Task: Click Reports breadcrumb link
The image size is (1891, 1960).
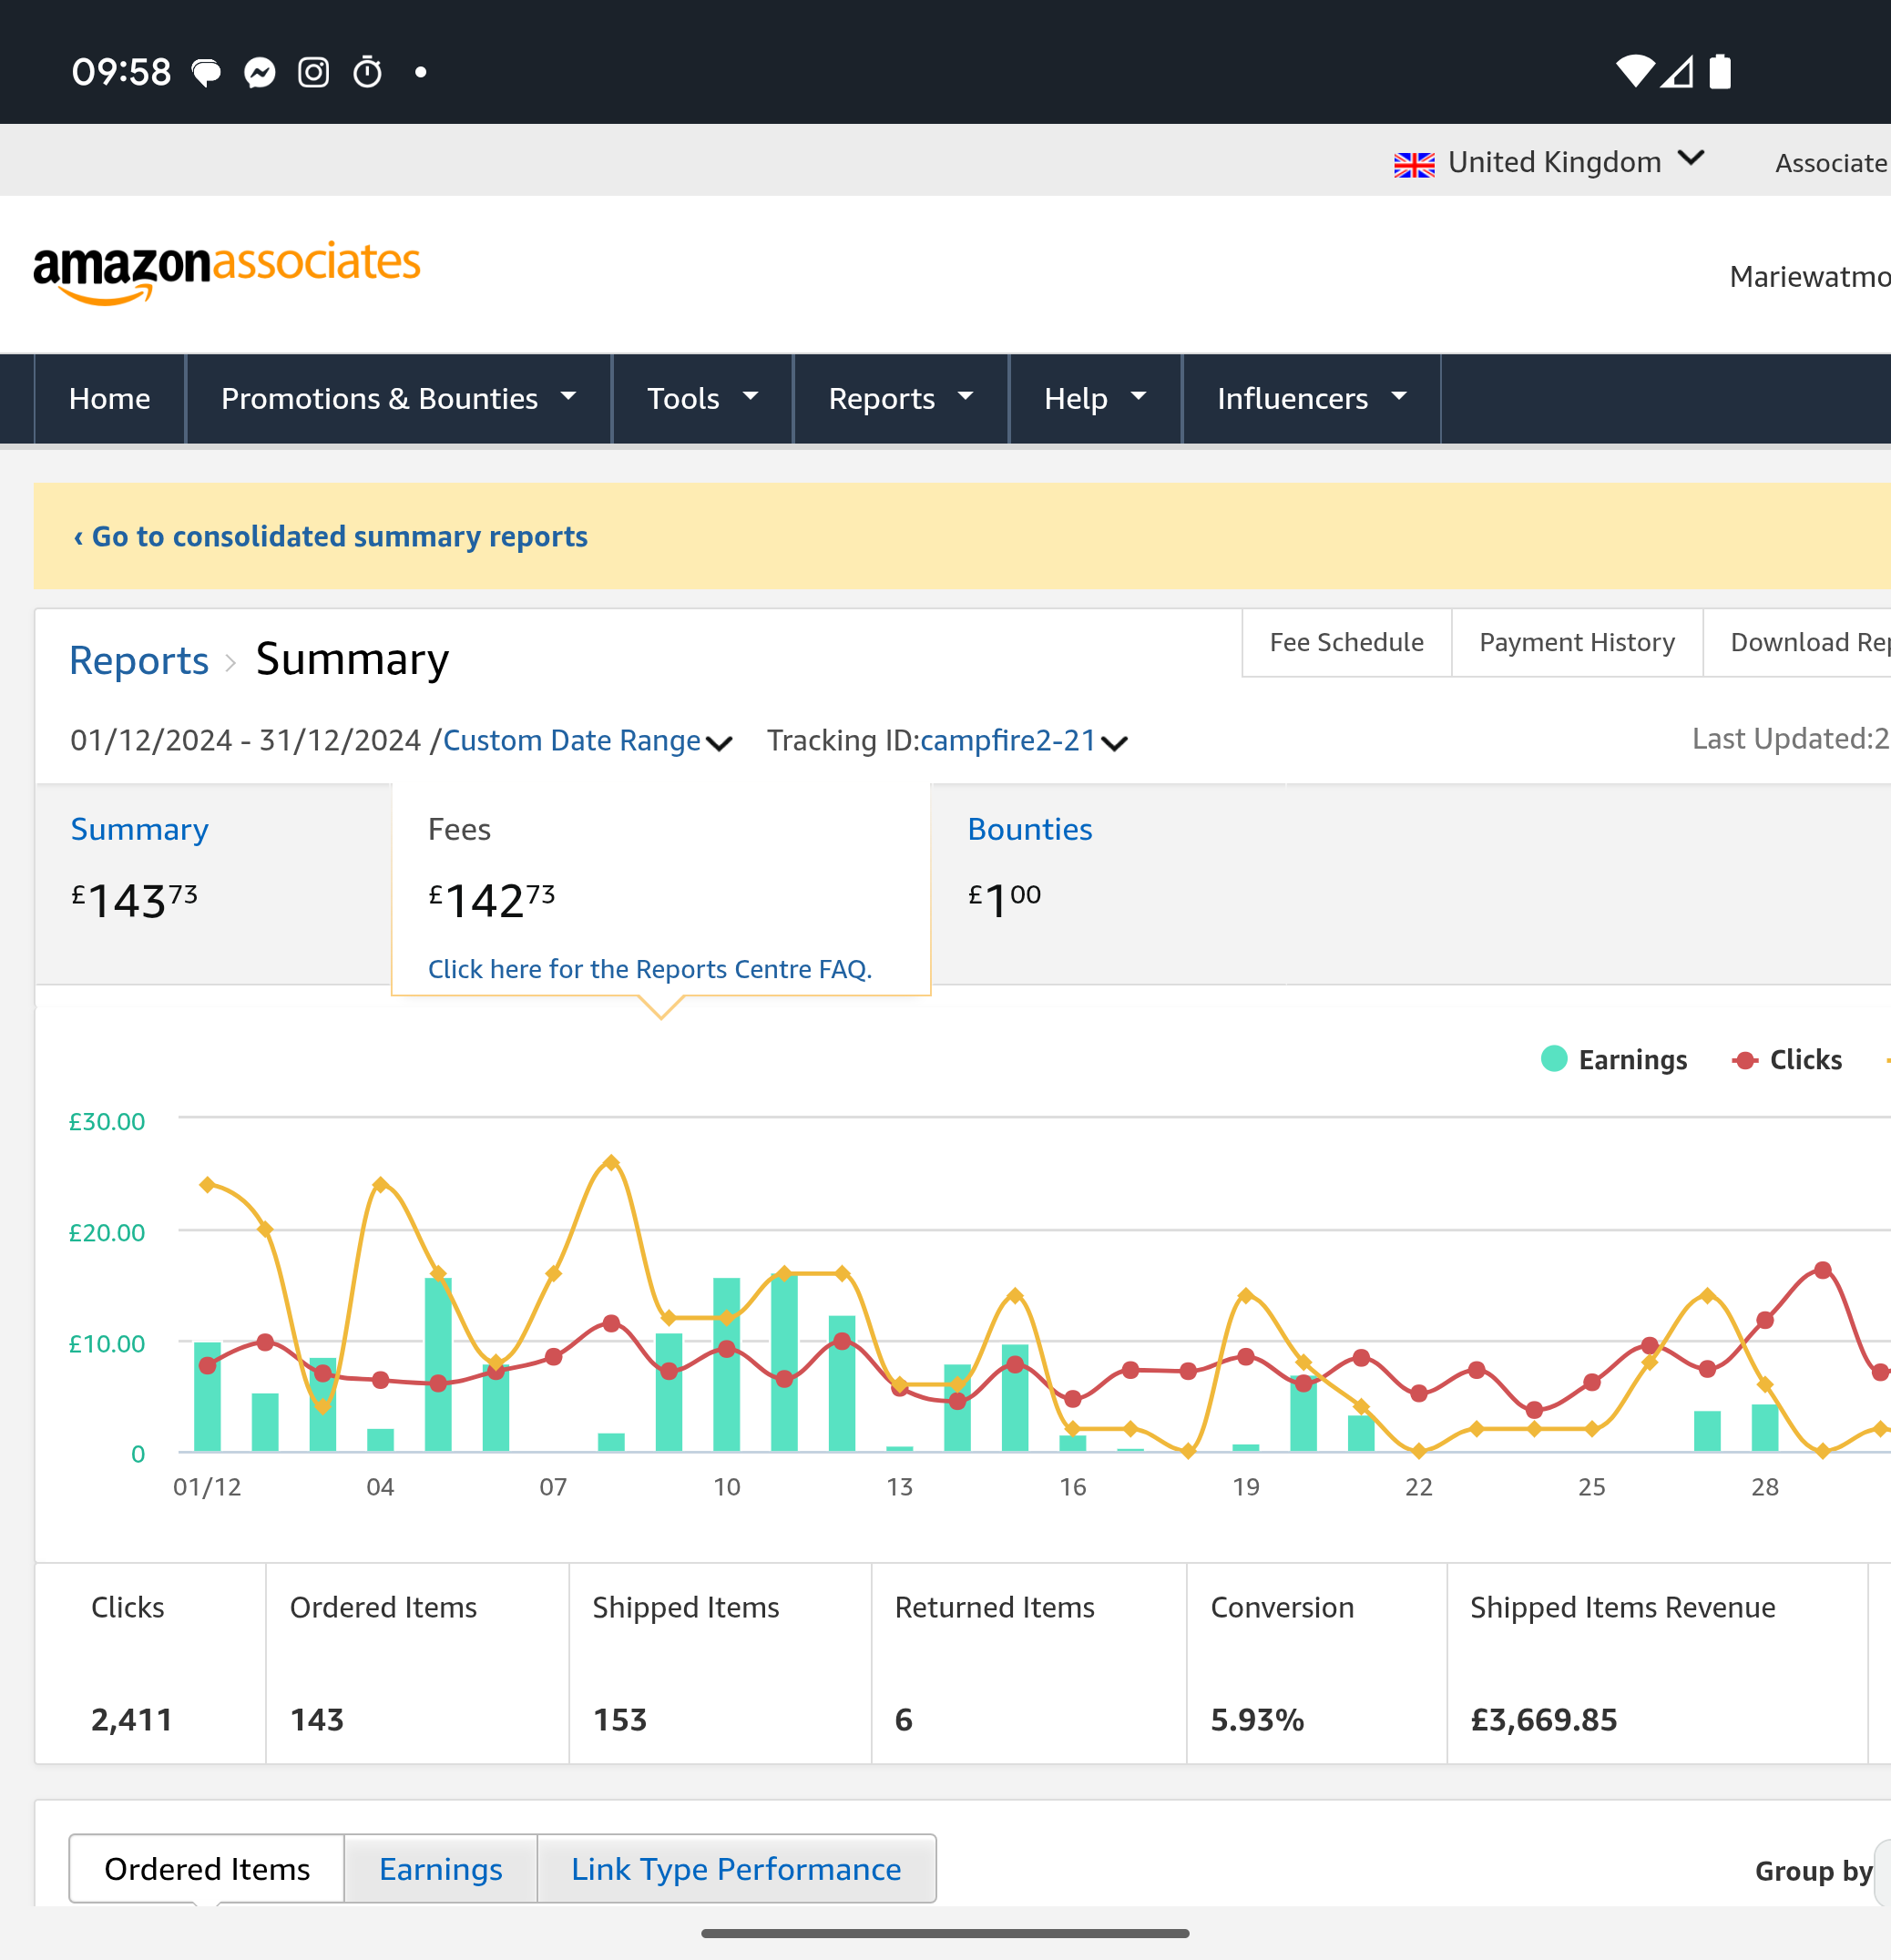Action: pos(139,661)
